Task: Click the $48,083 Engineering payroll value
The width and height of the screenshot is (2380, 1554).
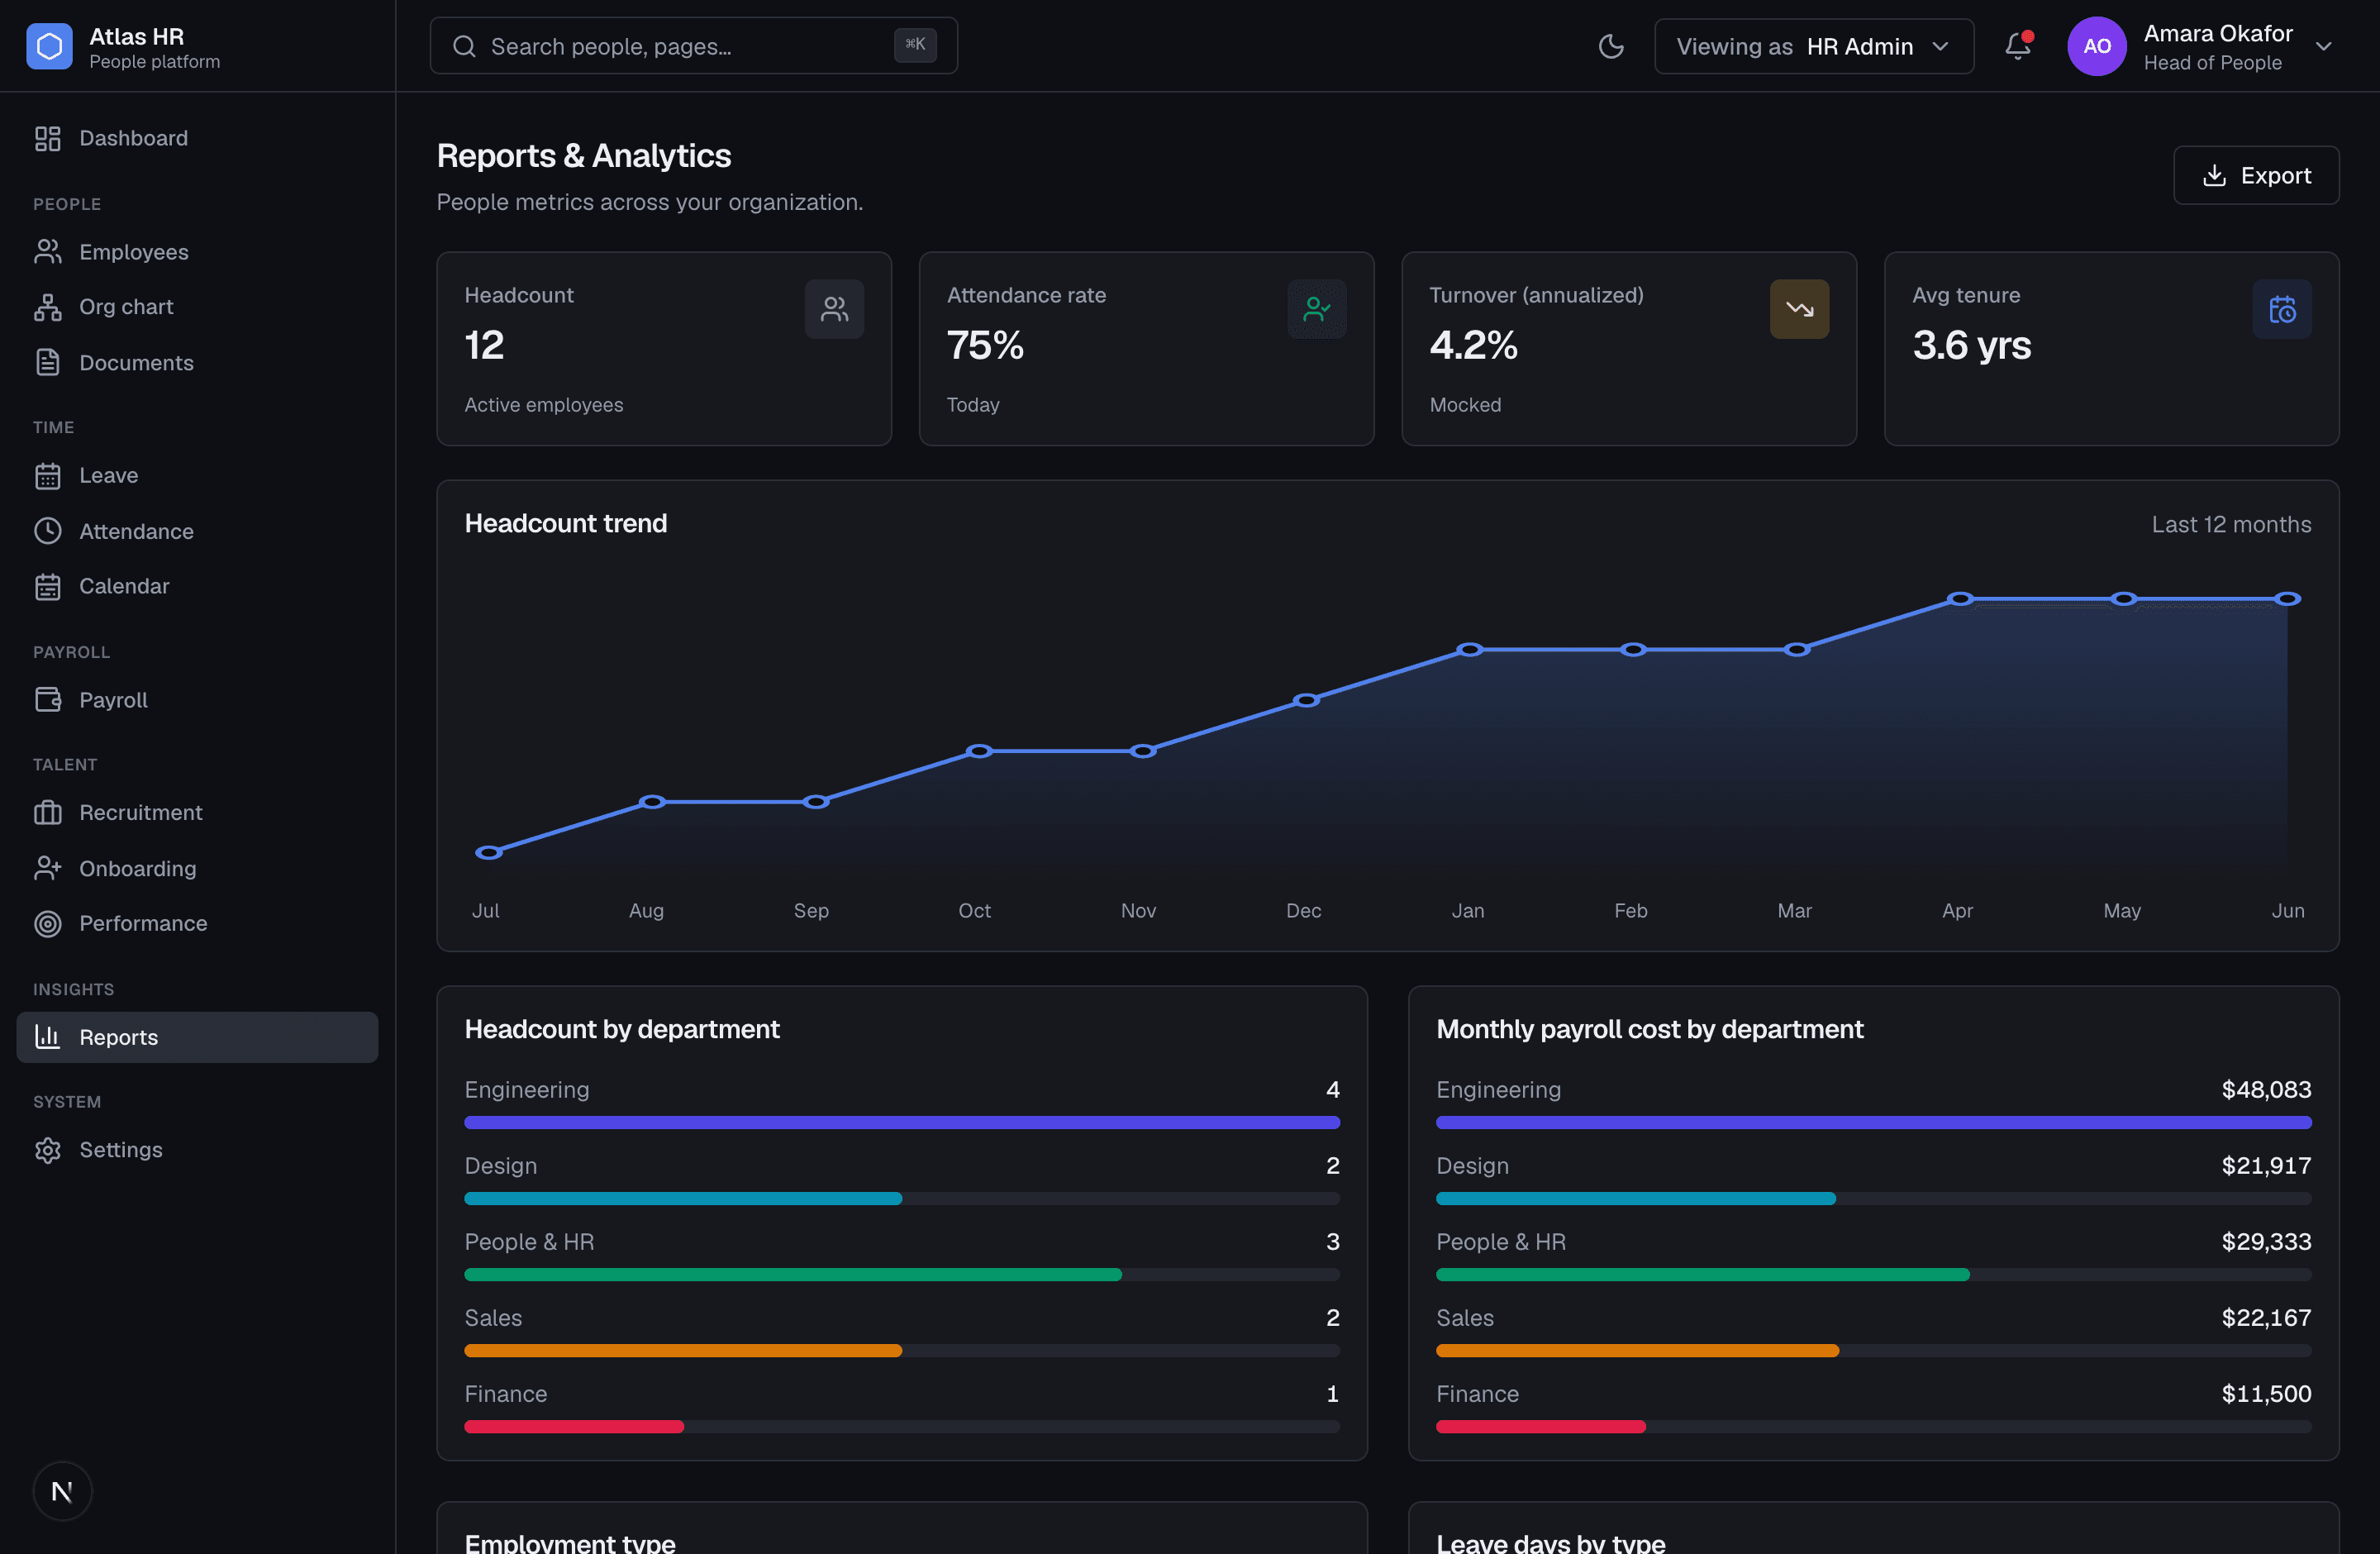Action: 2266,1089
